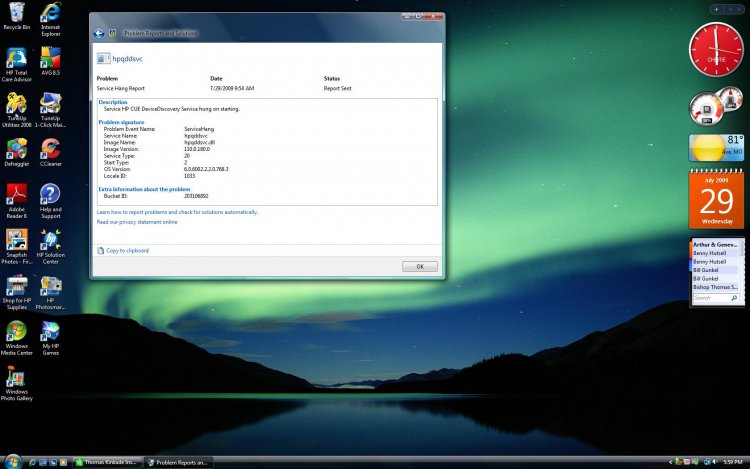Select Bishop Thomas contact in sidebar gadget
The width and height of the screenshot is (750, 469).
point(715,287)
